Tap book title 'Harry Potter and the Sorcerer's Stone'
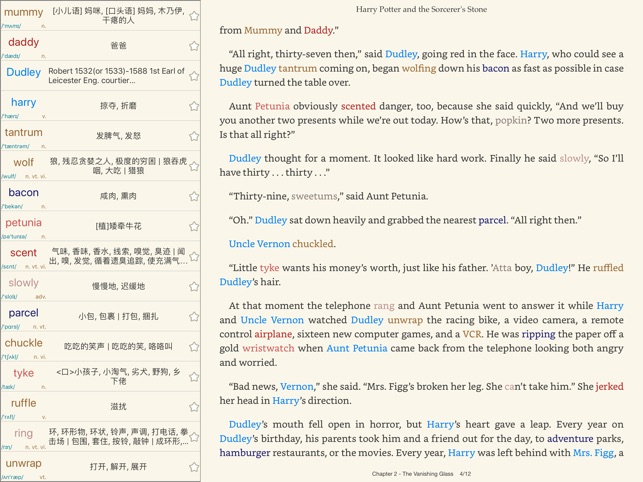This screenshot has height=482, width=643. point(421,9)
